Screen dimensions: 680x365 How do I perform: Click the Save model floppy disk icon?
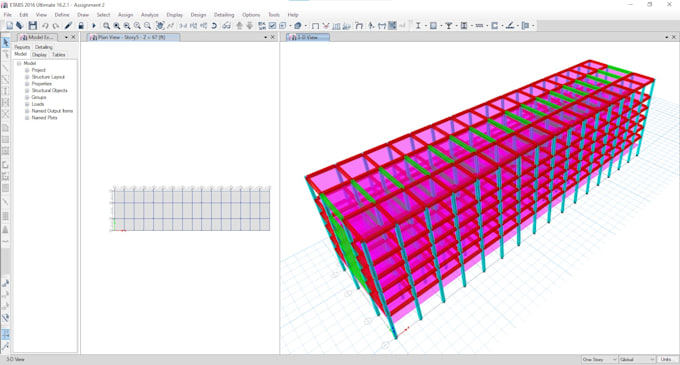tap(33, 26)
